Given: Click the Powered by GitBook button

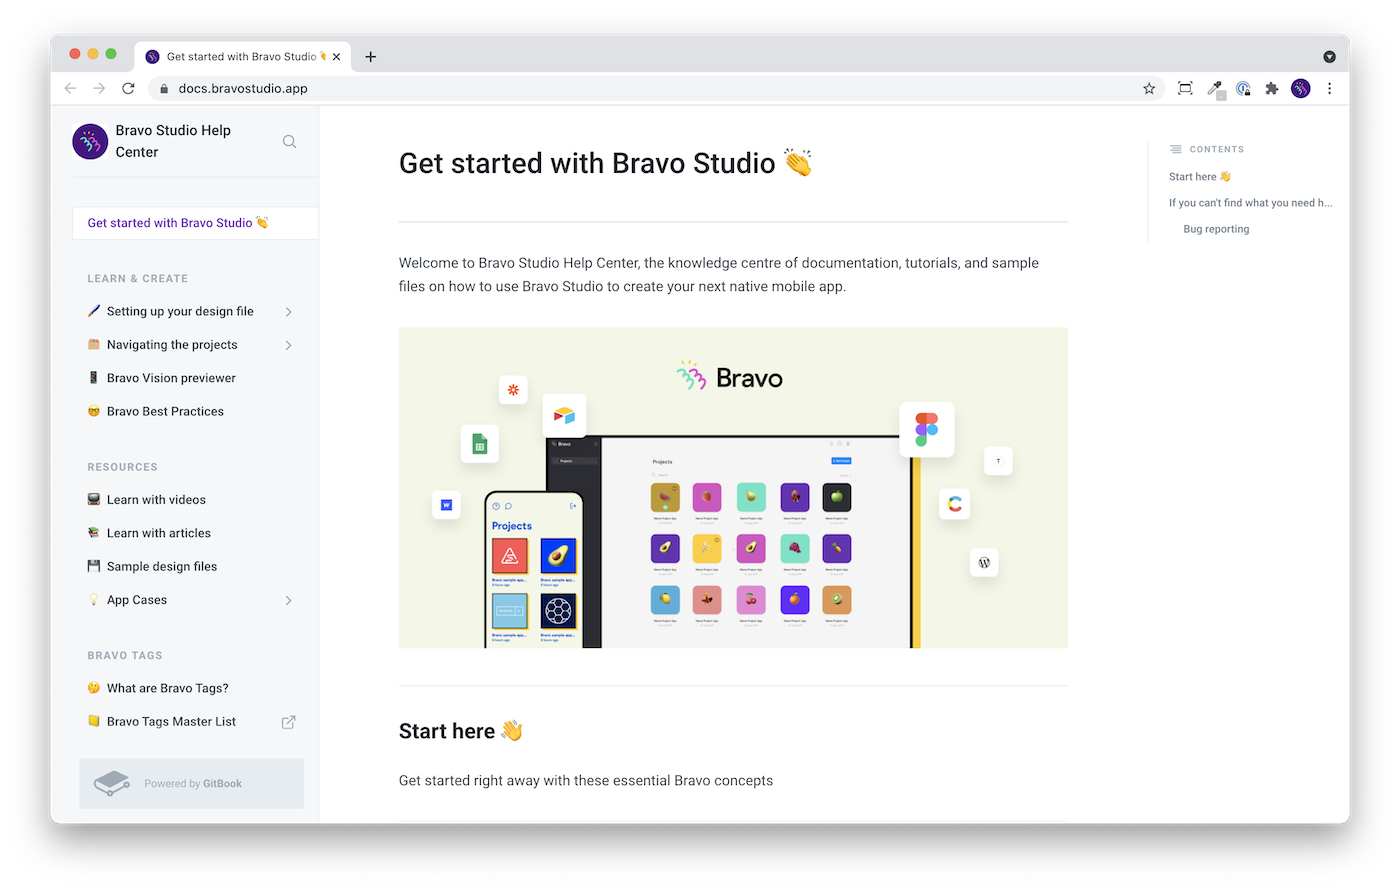Looking at the screenshot, I should tap(191, 784).
